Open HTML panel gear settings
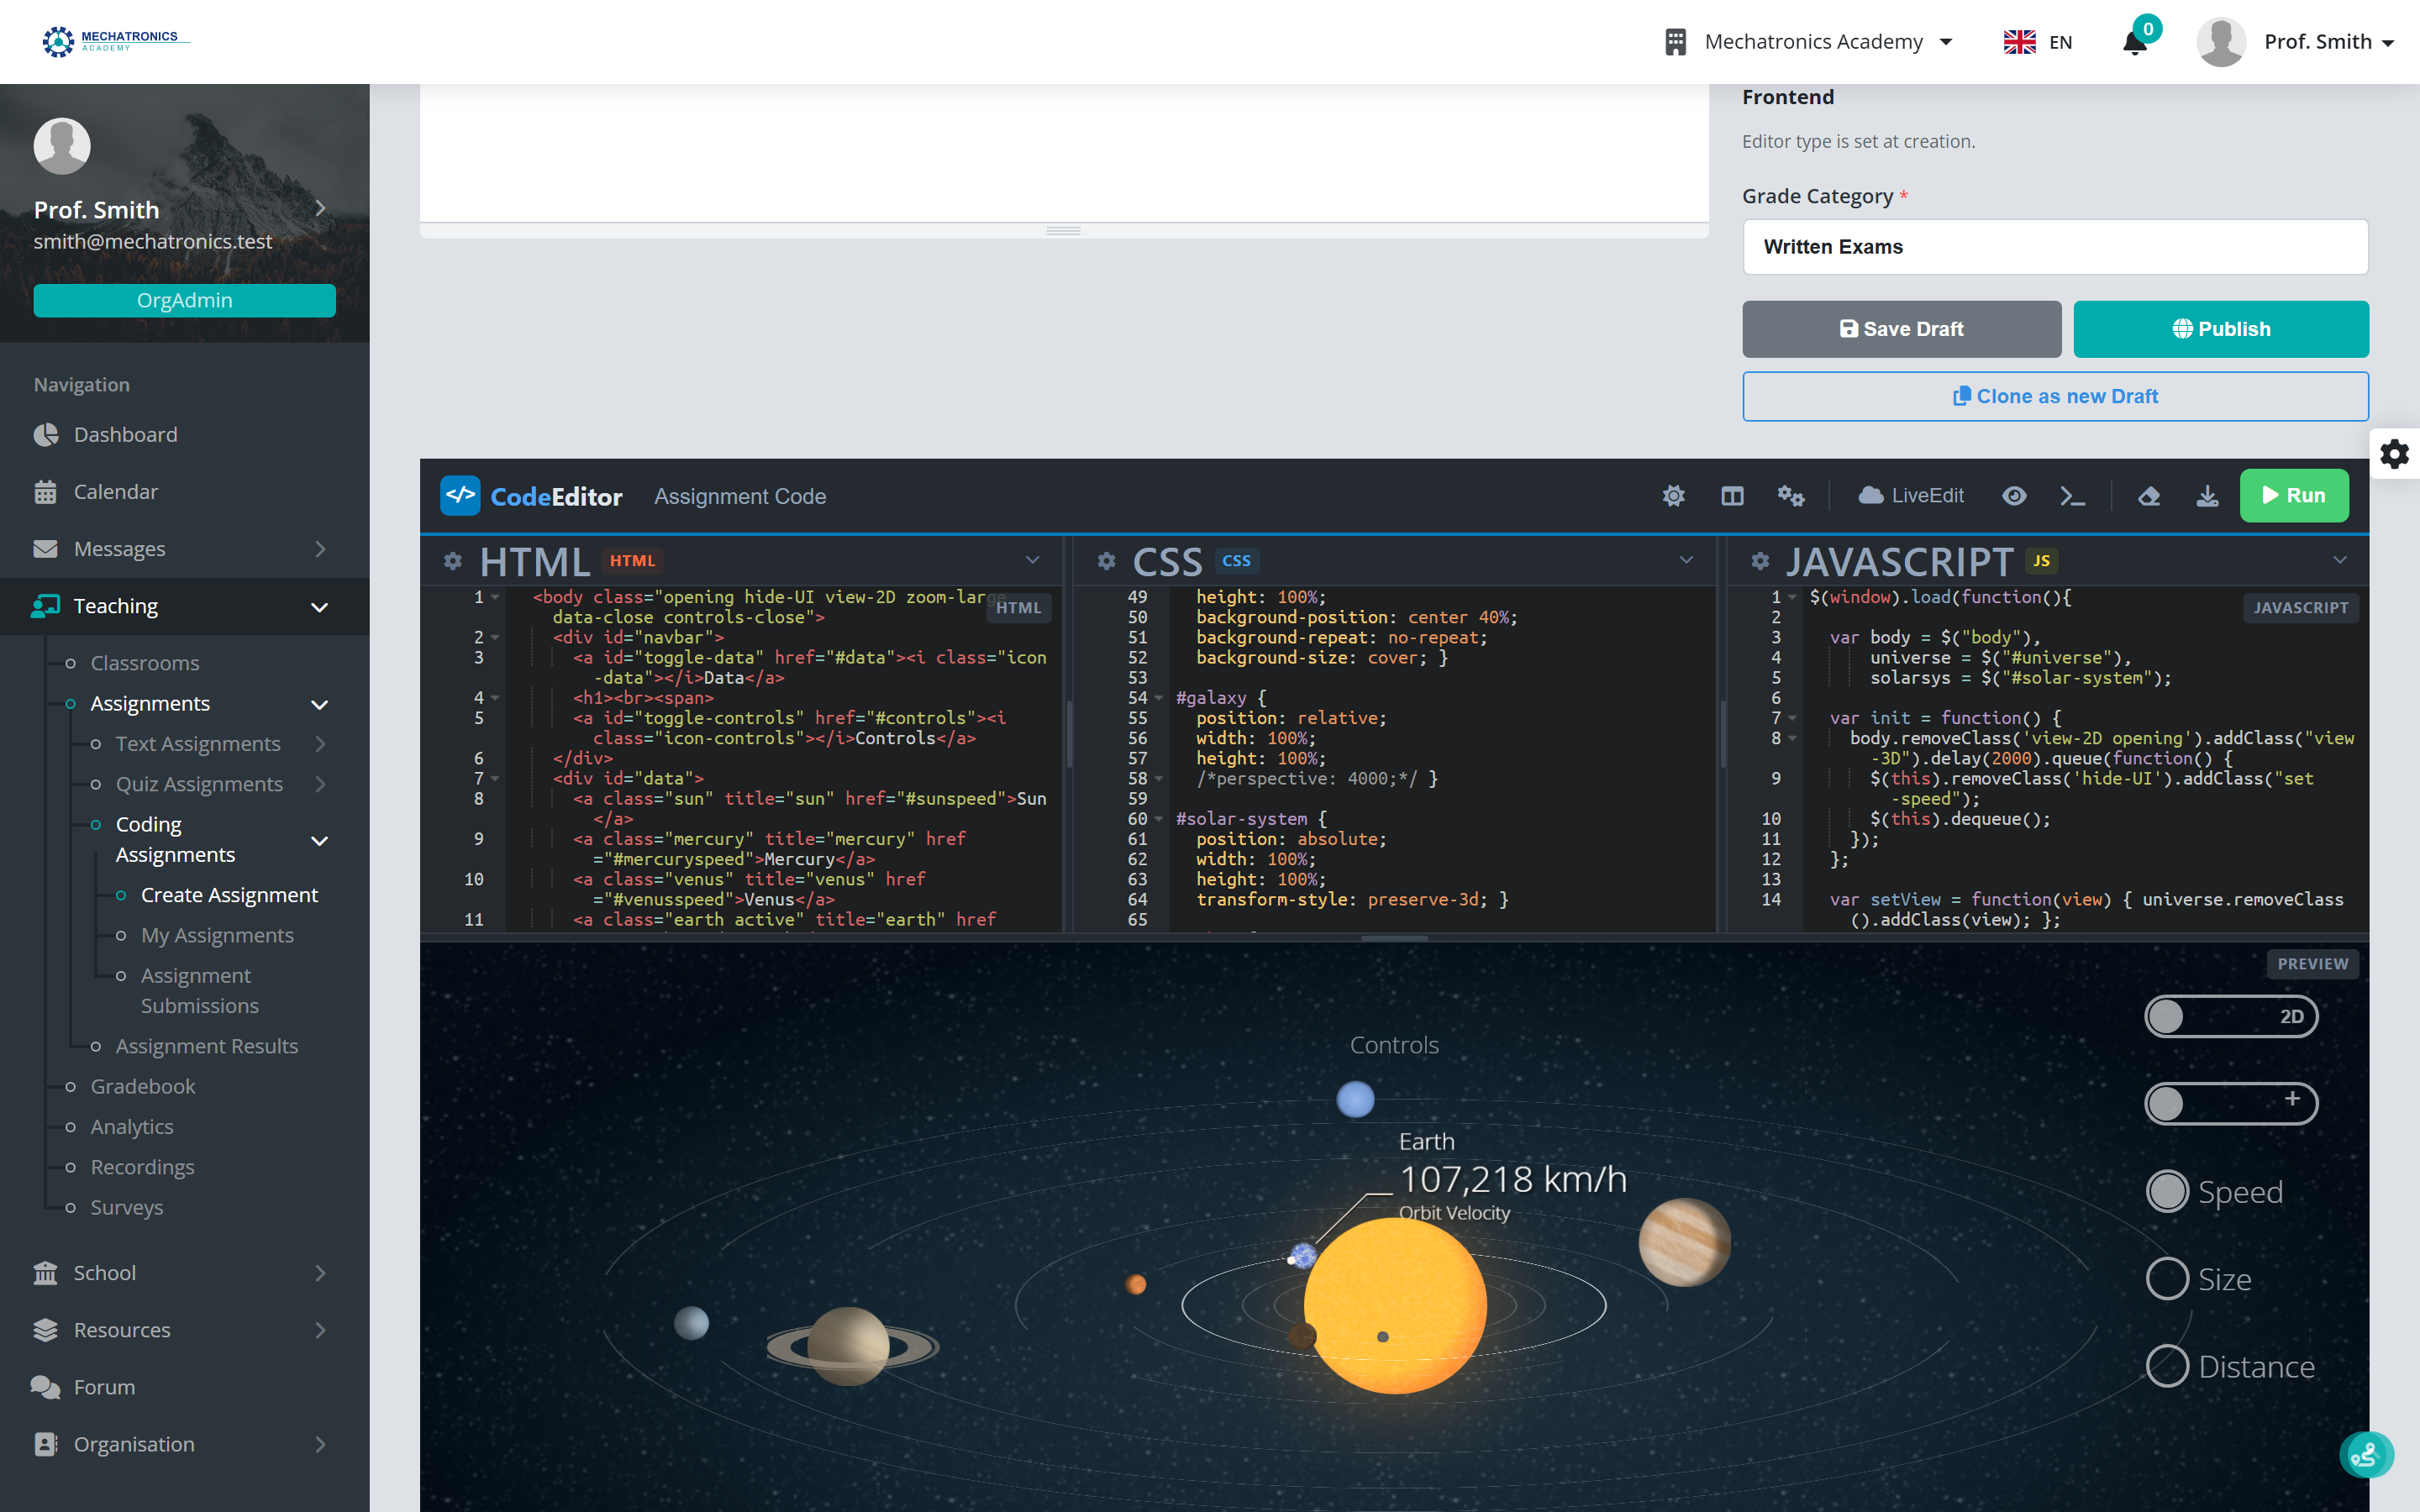 pos(453,561)
